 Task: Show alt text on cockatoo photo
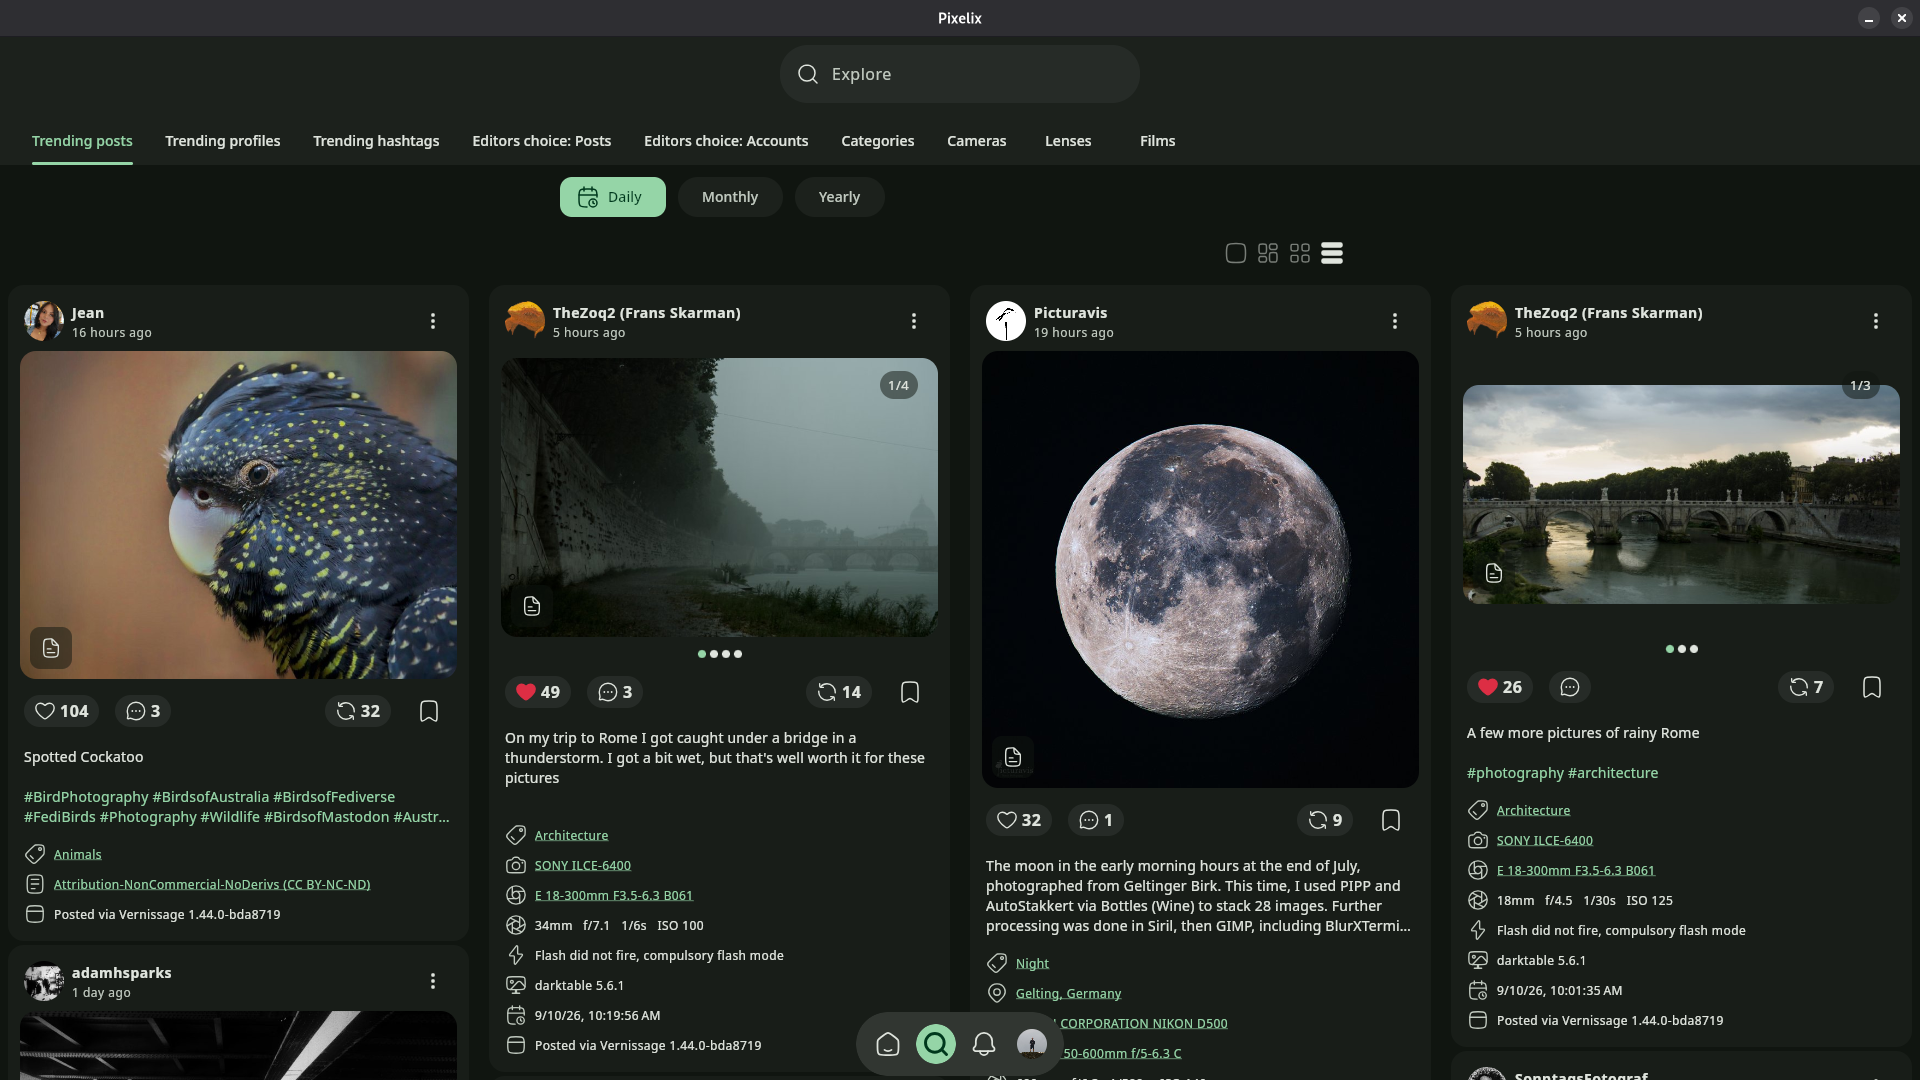[x=51, y=648]
